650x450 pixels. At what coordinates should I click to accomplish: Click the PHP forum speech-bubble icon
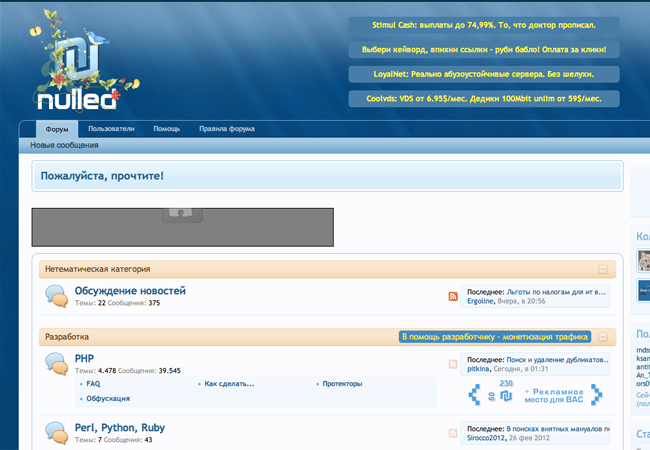56,364
